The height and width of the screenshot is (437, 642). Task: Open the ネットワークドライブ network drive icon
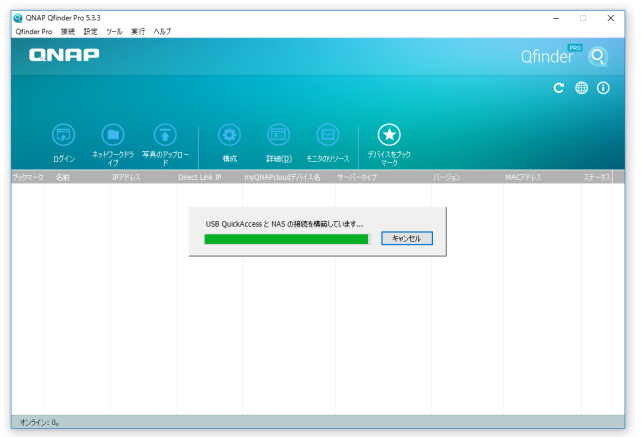[x=113, y=135]
